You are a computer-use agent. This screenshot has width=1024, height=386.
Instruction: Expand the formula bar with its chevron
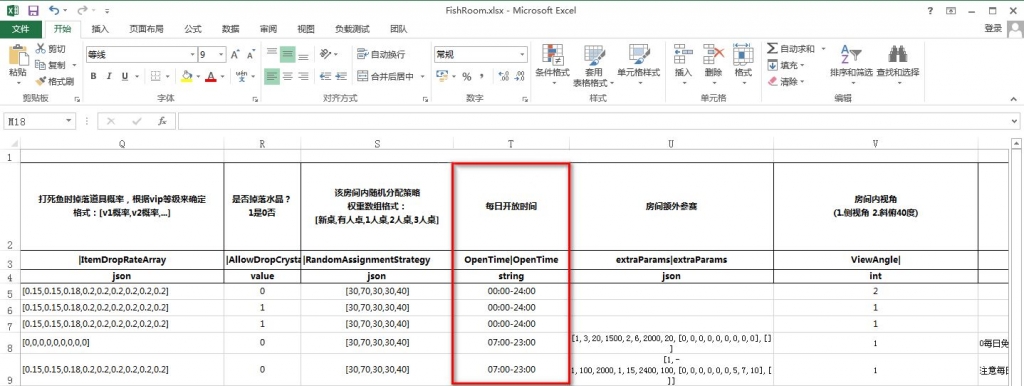[1014, 121]
